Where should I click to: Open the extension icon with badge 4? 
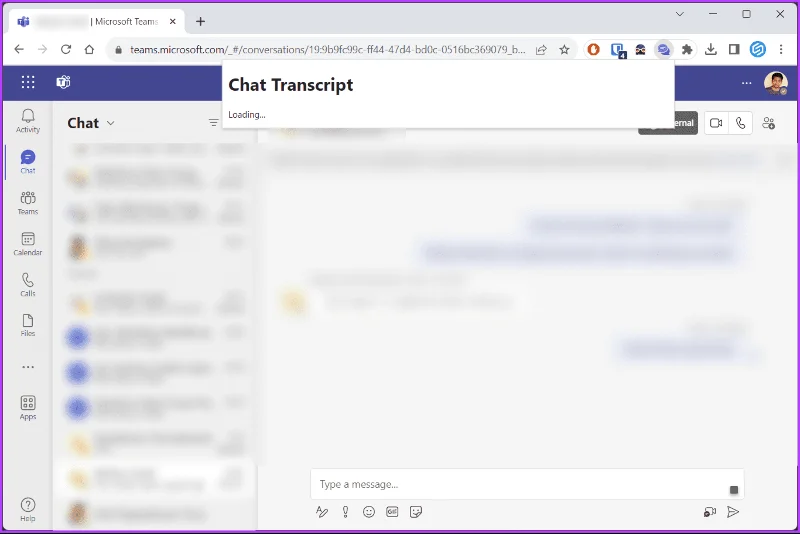pos(617,50)
